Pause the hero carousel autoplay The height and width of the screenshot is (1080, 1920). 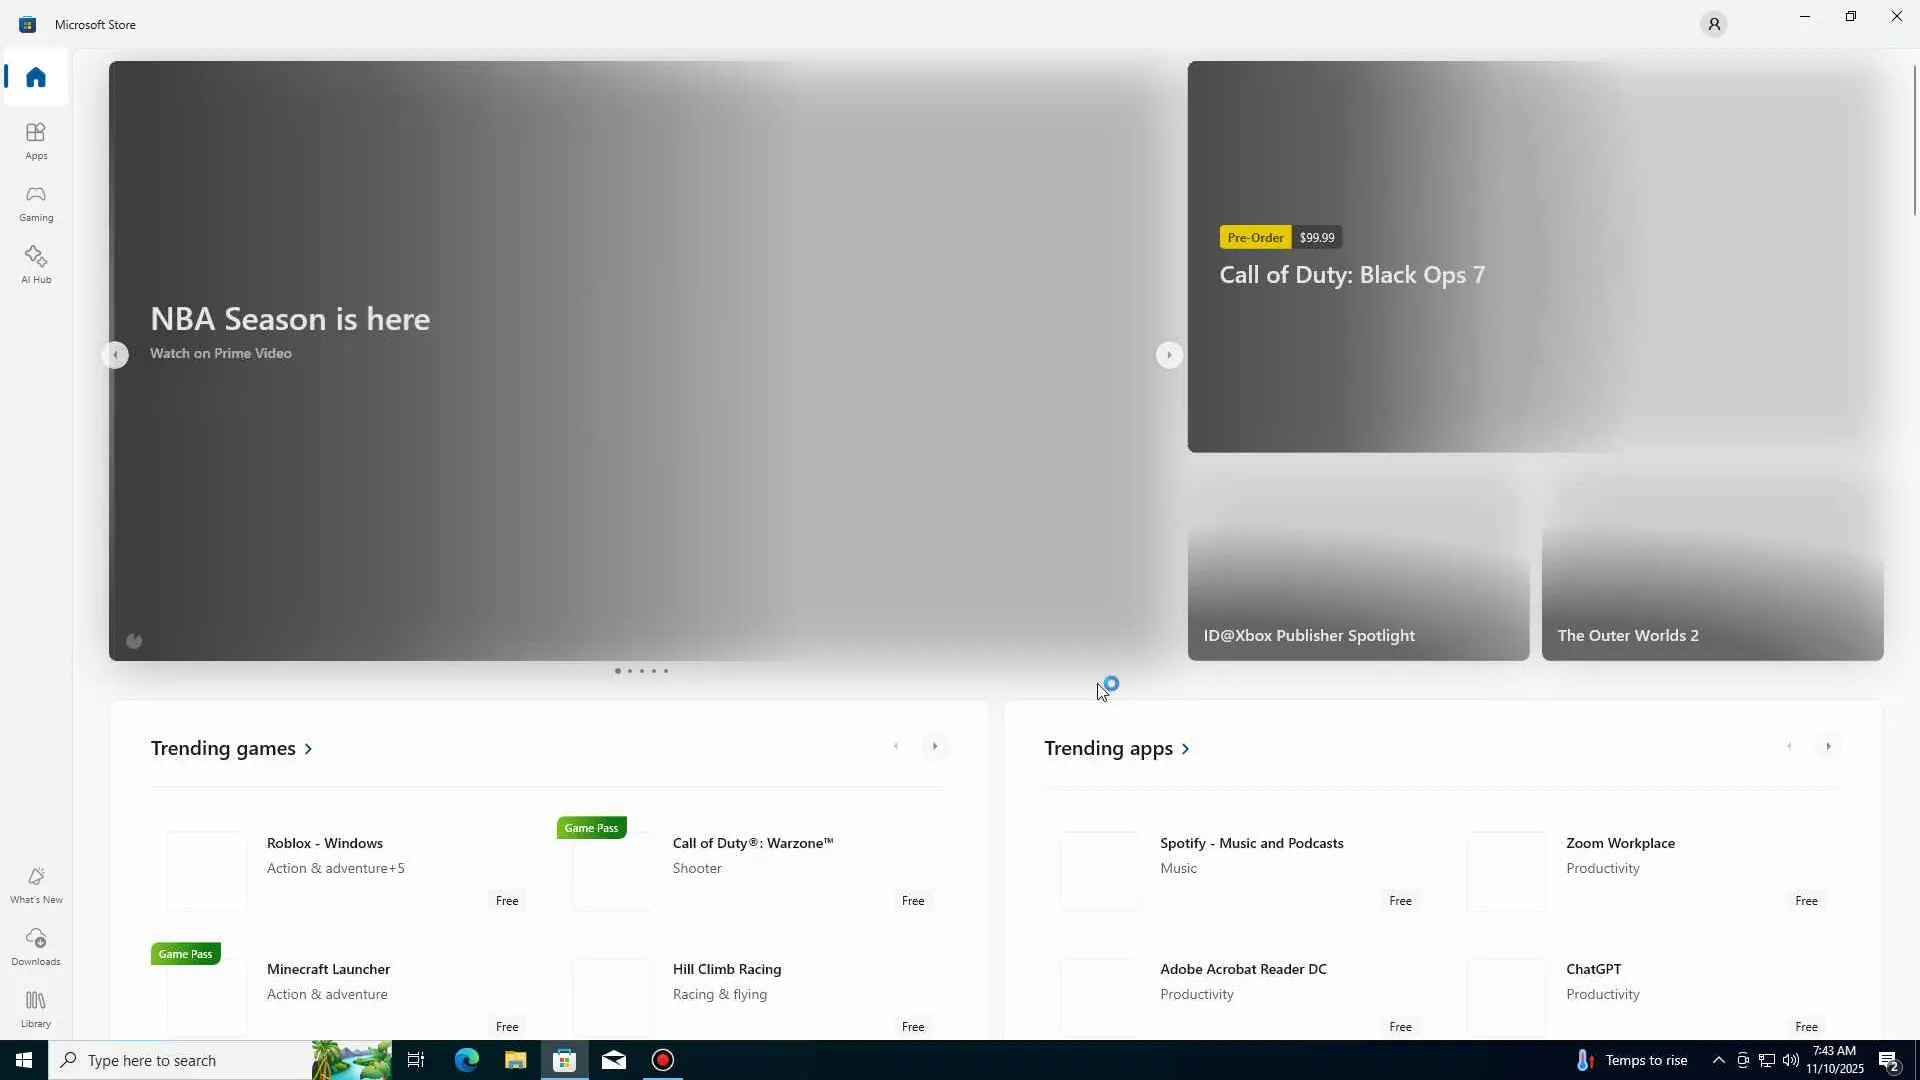click(x=134, y=641)
